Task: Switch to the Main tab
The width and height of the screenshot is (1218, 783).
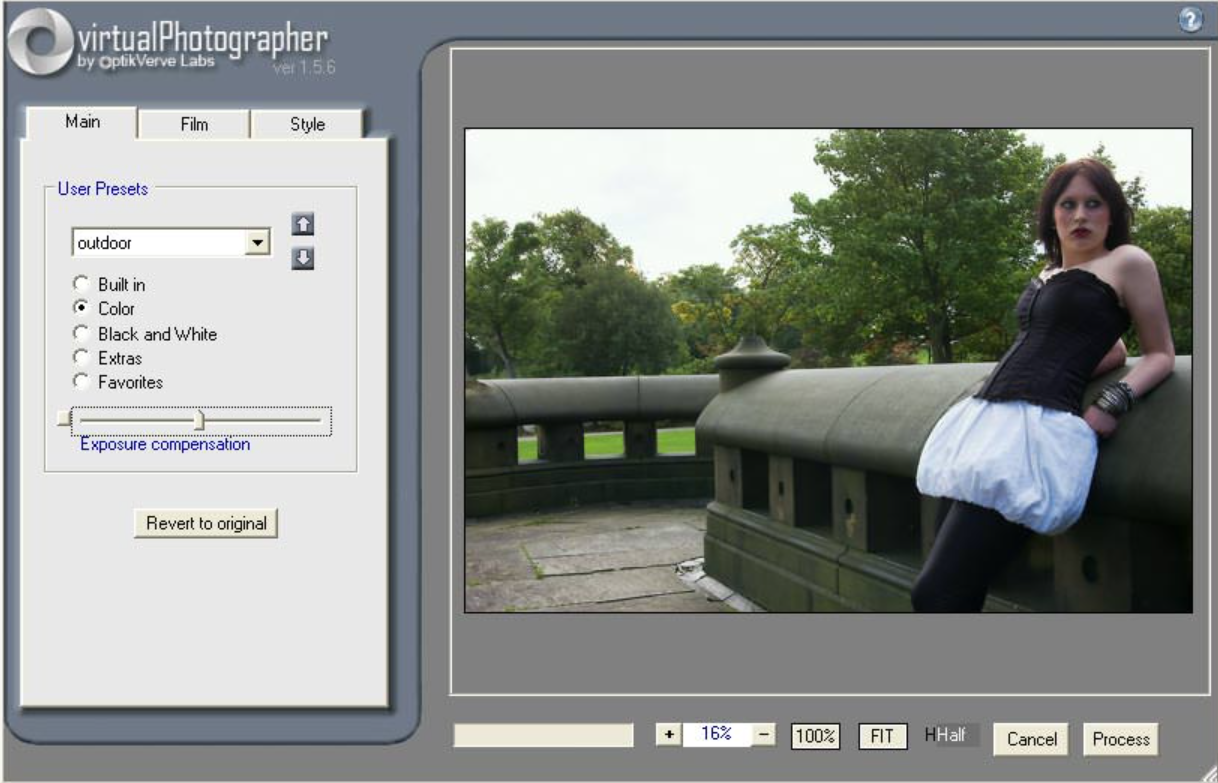Action: pos(81,123)
